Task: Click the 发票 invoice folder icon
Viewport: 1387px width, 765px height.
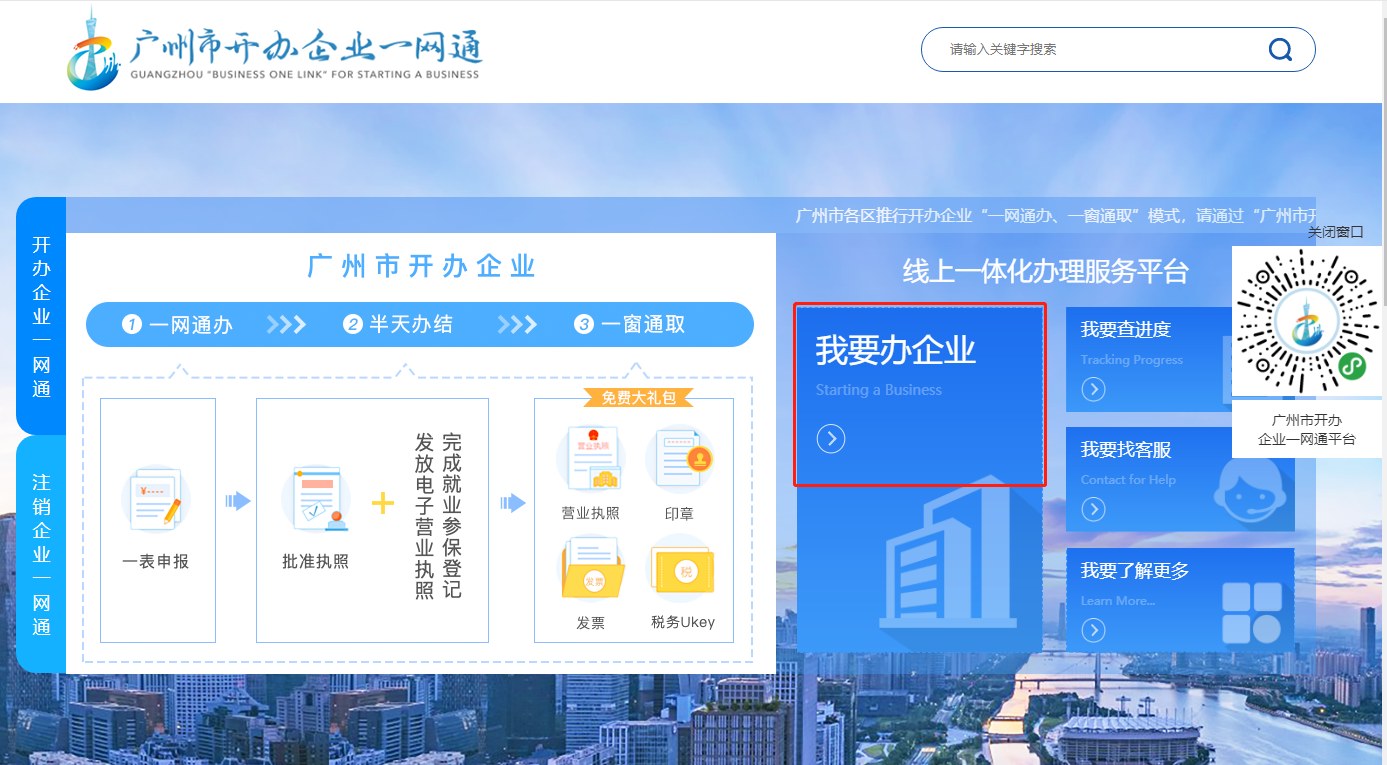Action: [x=590, y=567]
